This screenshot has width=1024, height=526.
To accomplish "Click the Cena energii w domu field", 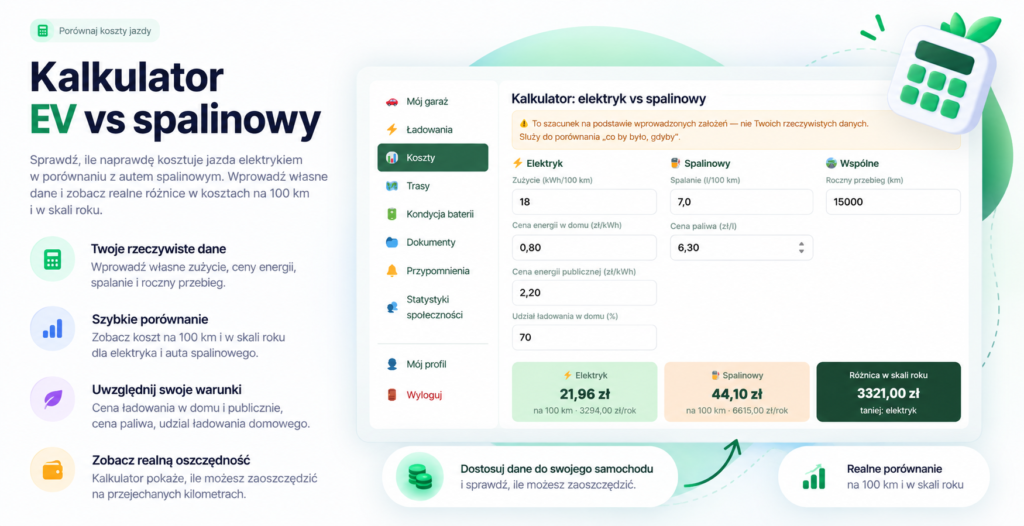I will pos(584,248).
